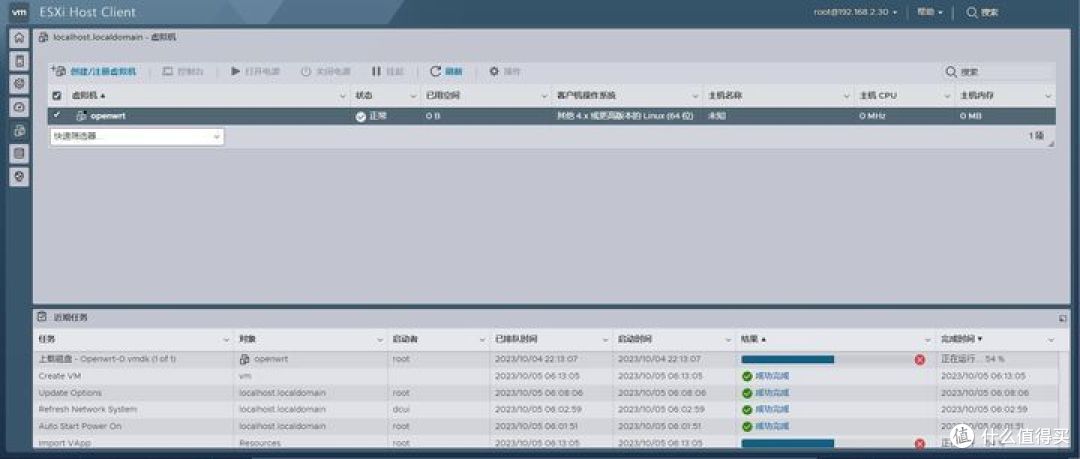Toggle the openwrt row checkbox
Image resolution: width=1080 pixels, height=459 pixels.
pyautogui.click(x=57, y=116)
